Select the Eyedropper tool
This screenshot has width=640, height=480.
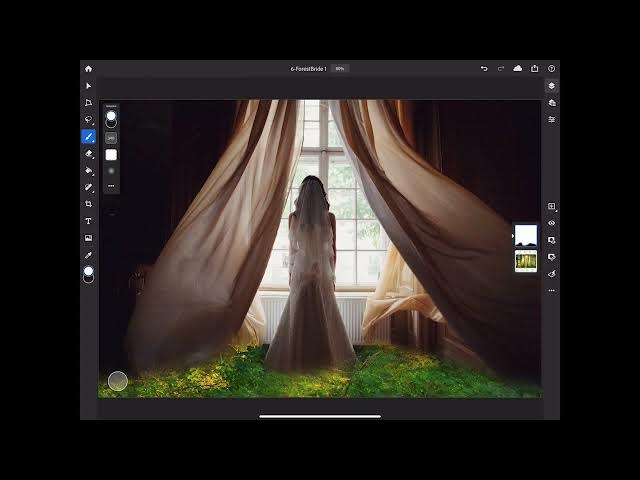pyautogui.click(x=88, y=255)
